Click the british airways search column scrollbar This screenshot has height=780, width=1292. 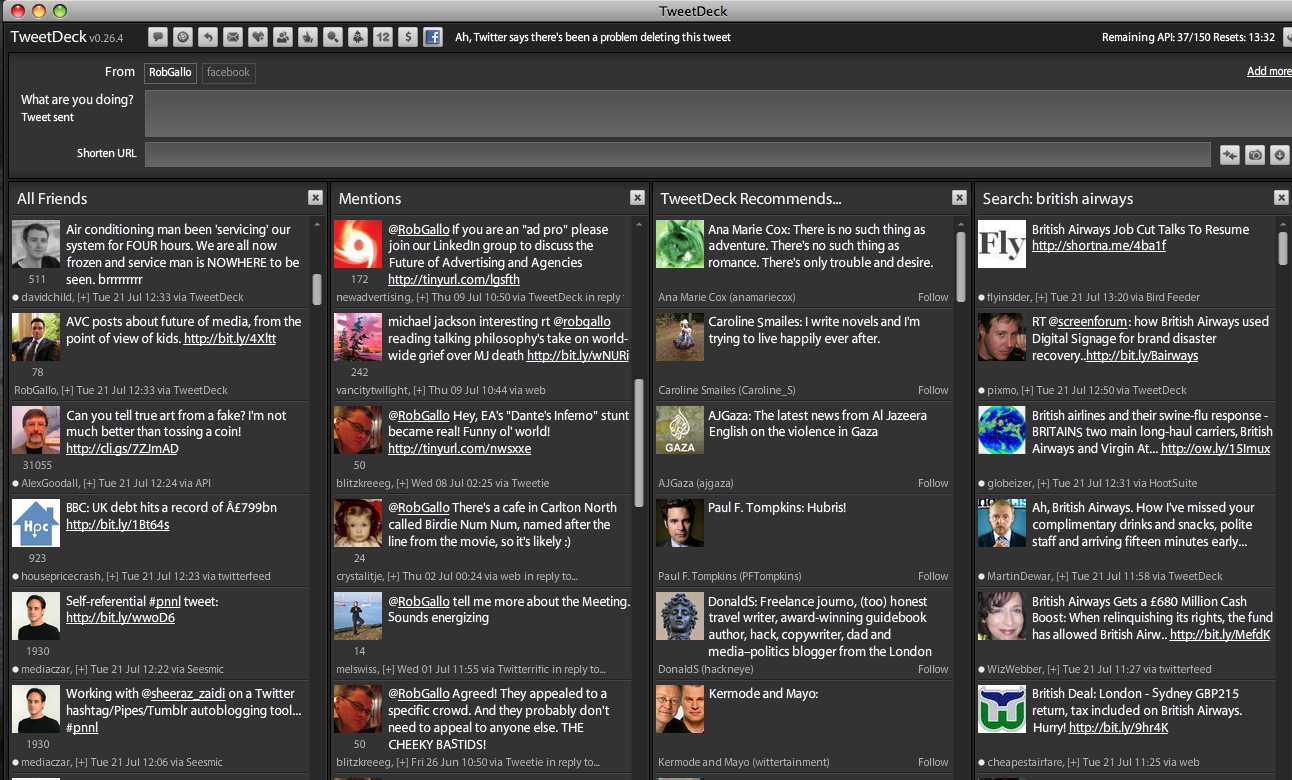(1283, 248)
